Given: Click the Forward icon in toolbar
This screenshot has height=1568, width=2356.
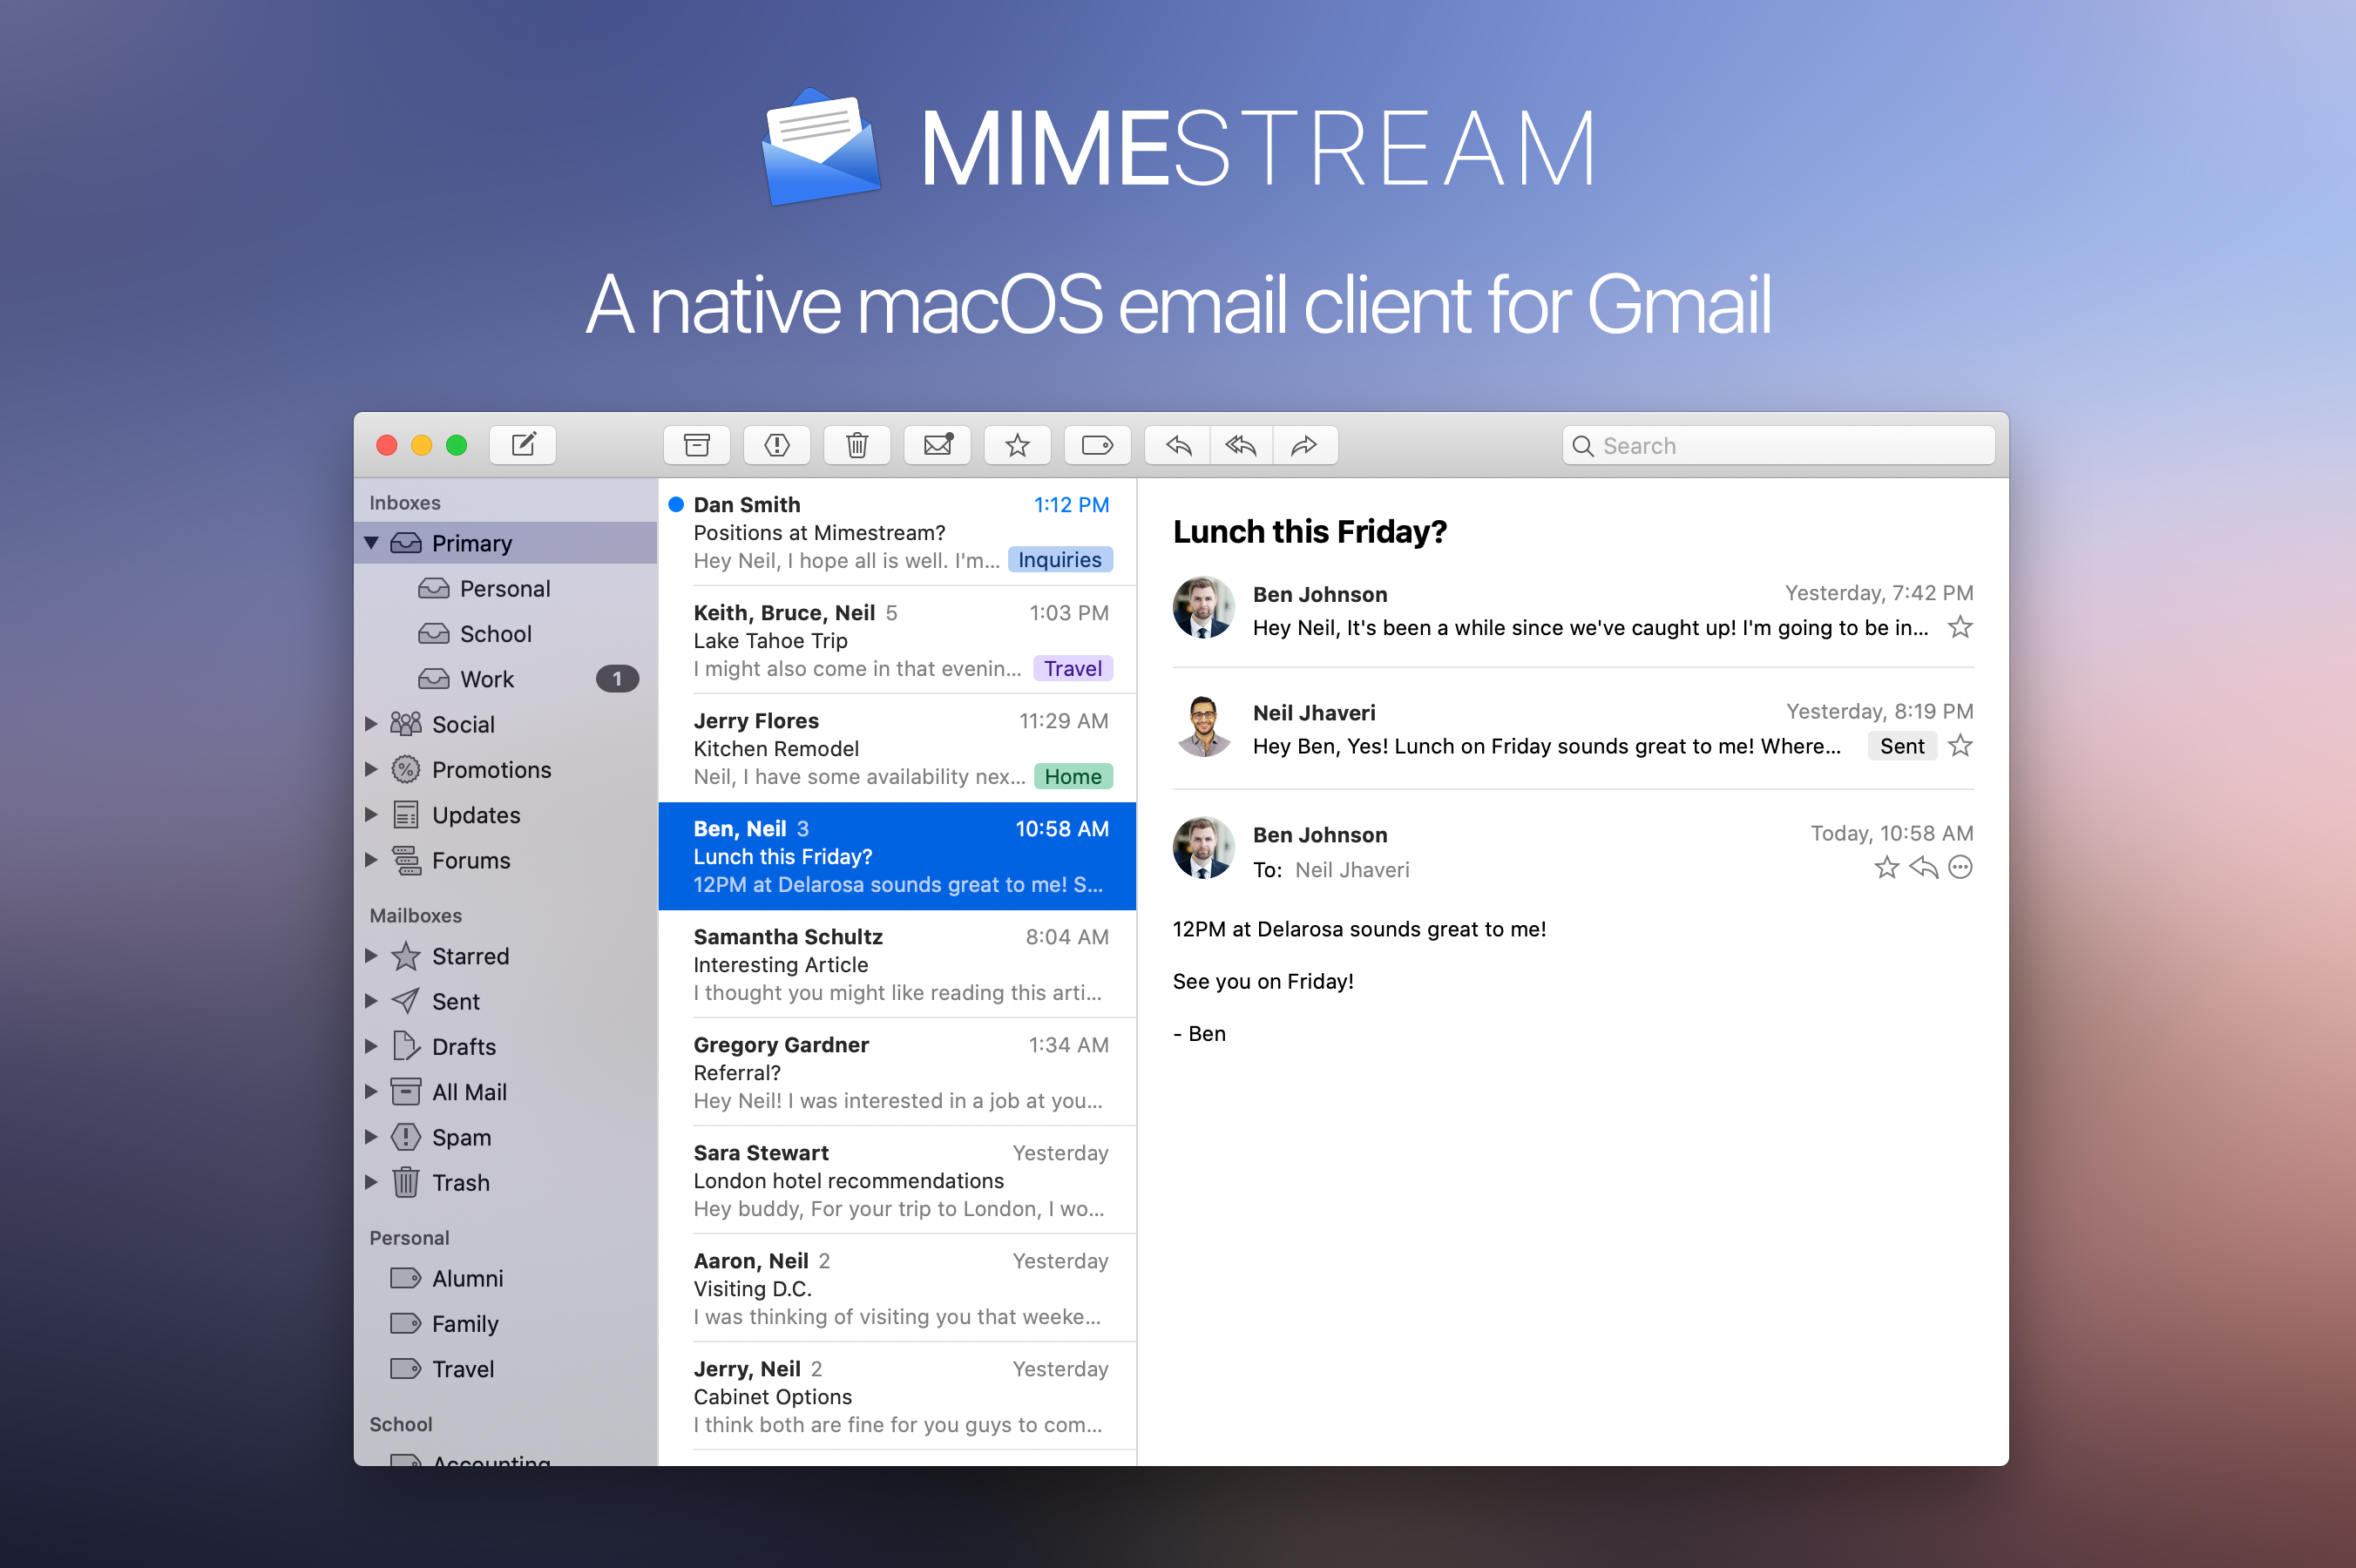Looking at the screenshot, I should coord(1306,443).
